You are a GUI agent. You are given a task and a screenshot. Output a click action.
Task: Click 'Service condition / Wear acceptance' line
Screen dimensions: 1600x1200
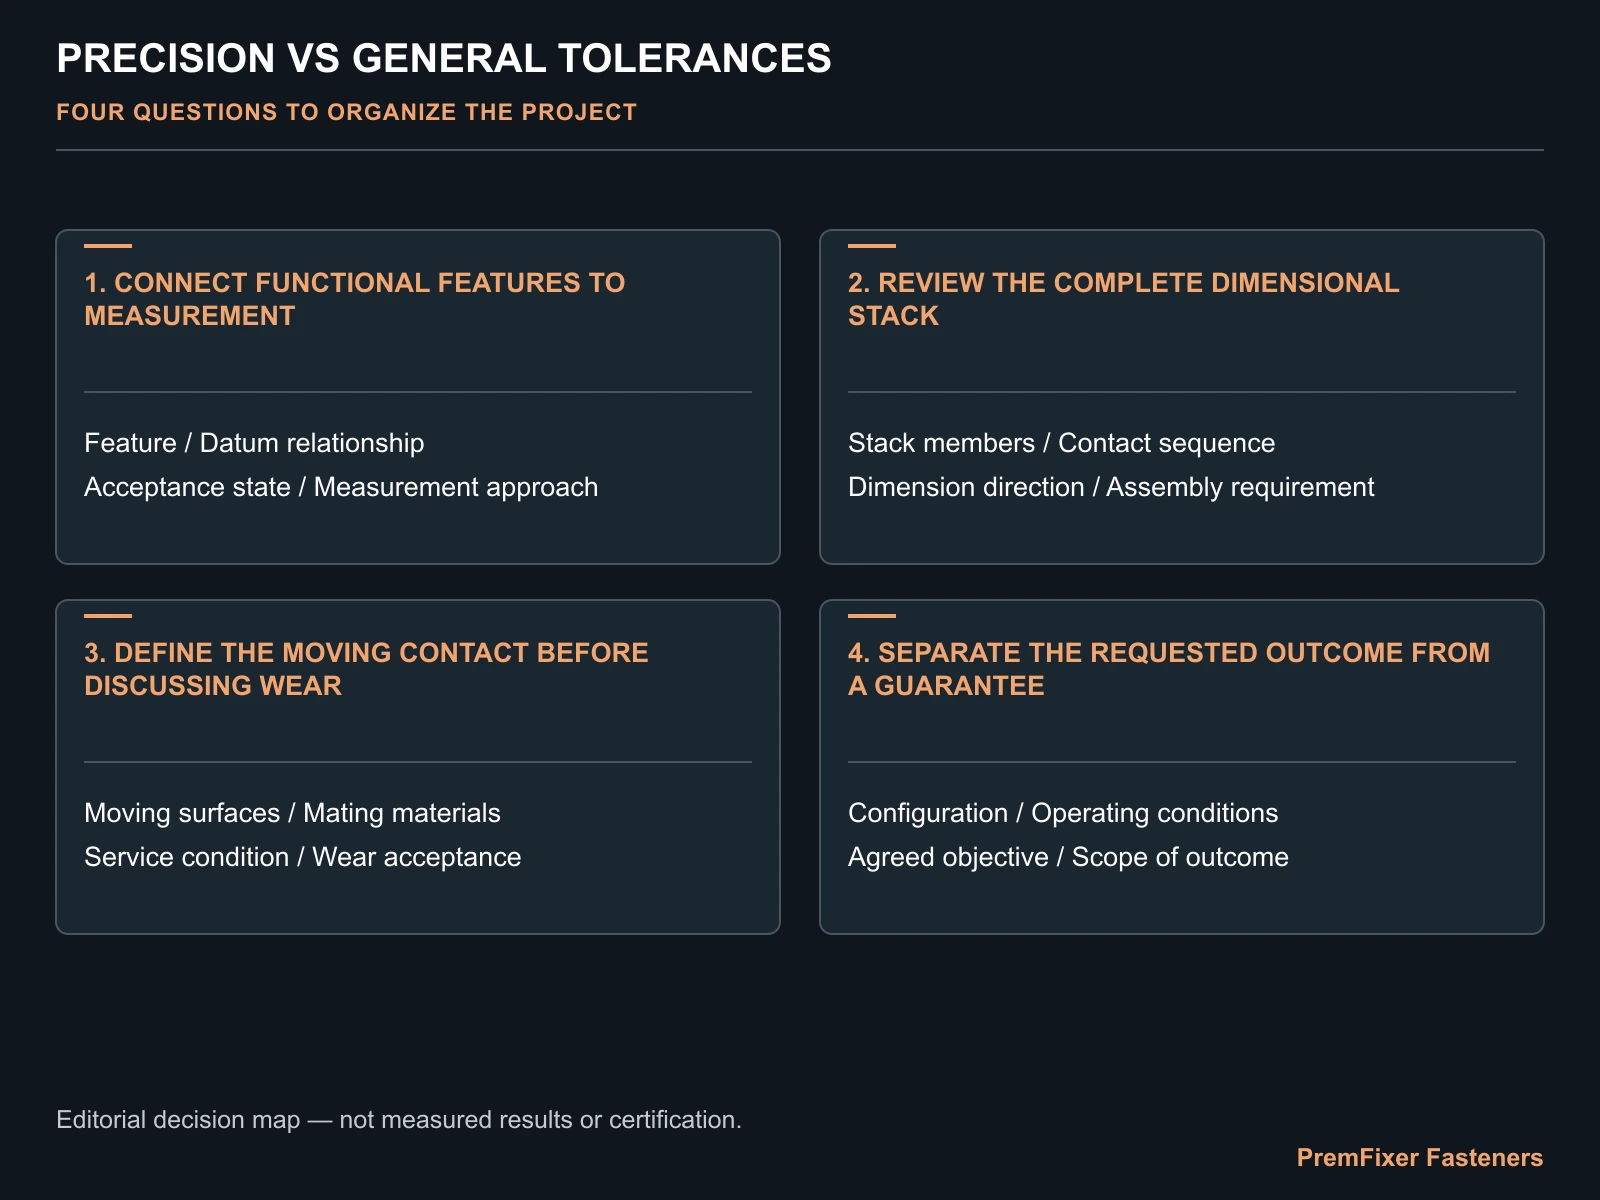(303, 857)
